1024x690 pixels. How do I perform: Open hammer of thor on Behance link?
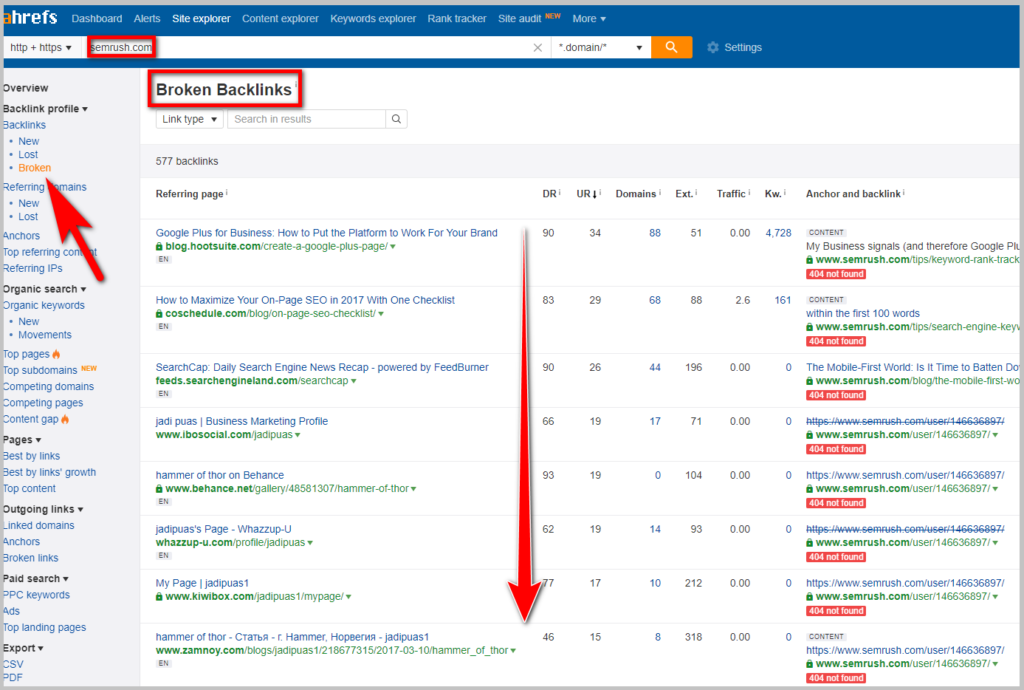(x=219, y=475)
